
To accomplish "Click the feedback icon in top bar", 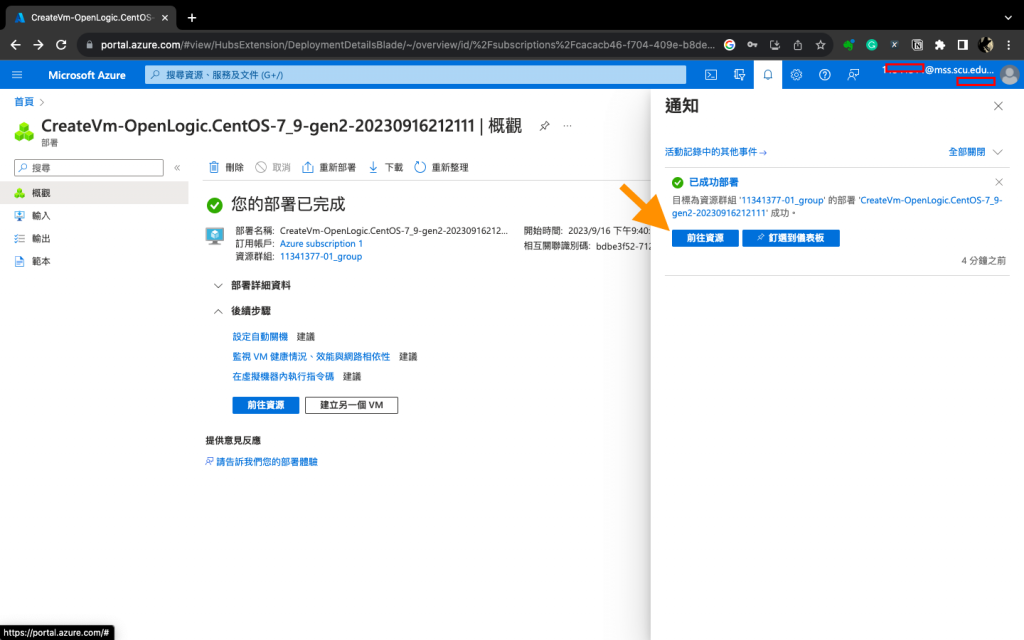I will click(x=853, y=75).
